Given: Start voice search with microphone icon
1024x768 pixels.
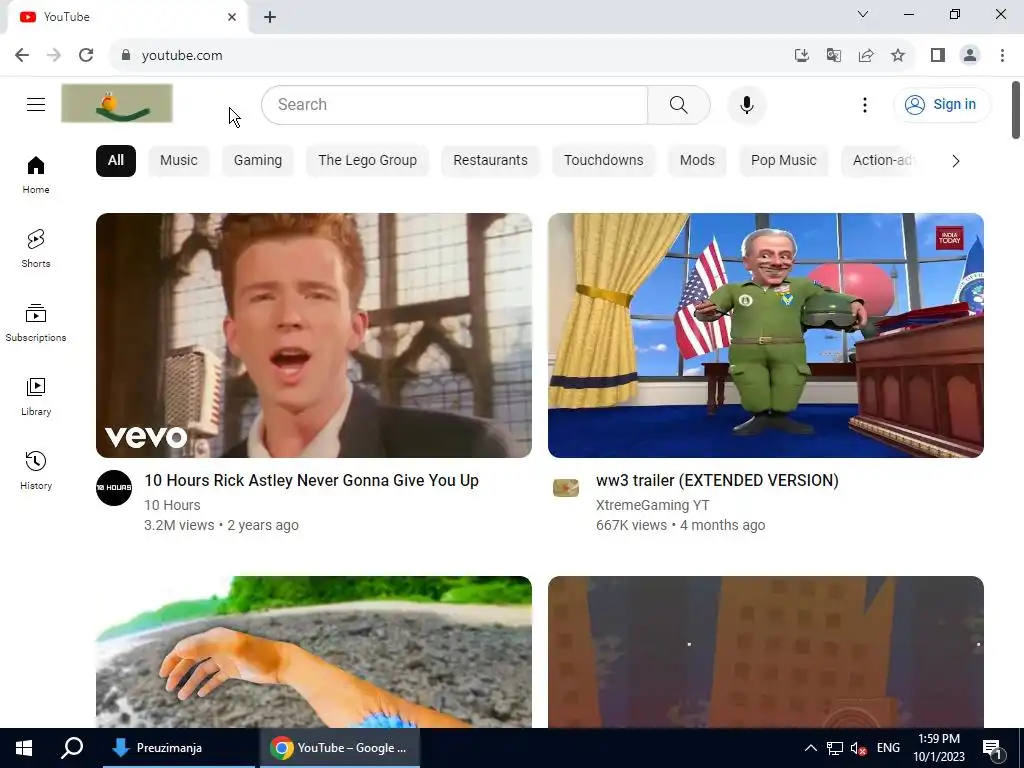Looking at the screenshot, I should pyautogui.click(x=746, y=104).
